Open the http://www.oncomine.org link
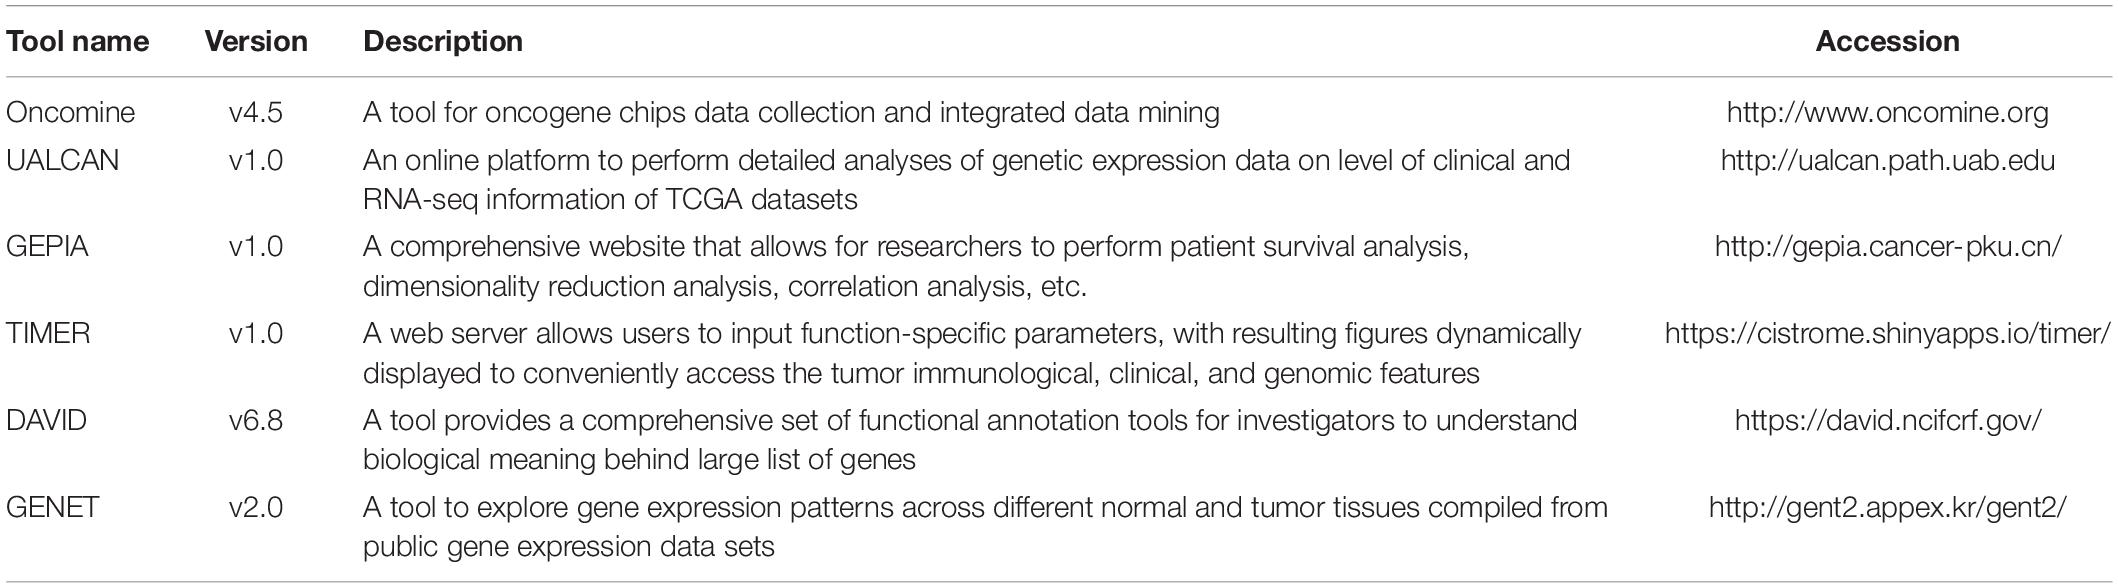The height and width of the screenshot is (588, 2118). pyautogui.click(x=1887, y=113)
